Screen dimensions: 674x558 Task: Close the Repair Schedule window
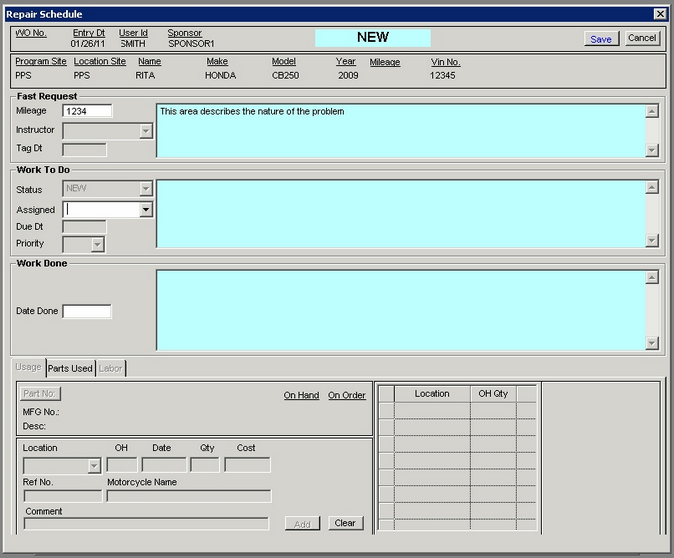660,14
